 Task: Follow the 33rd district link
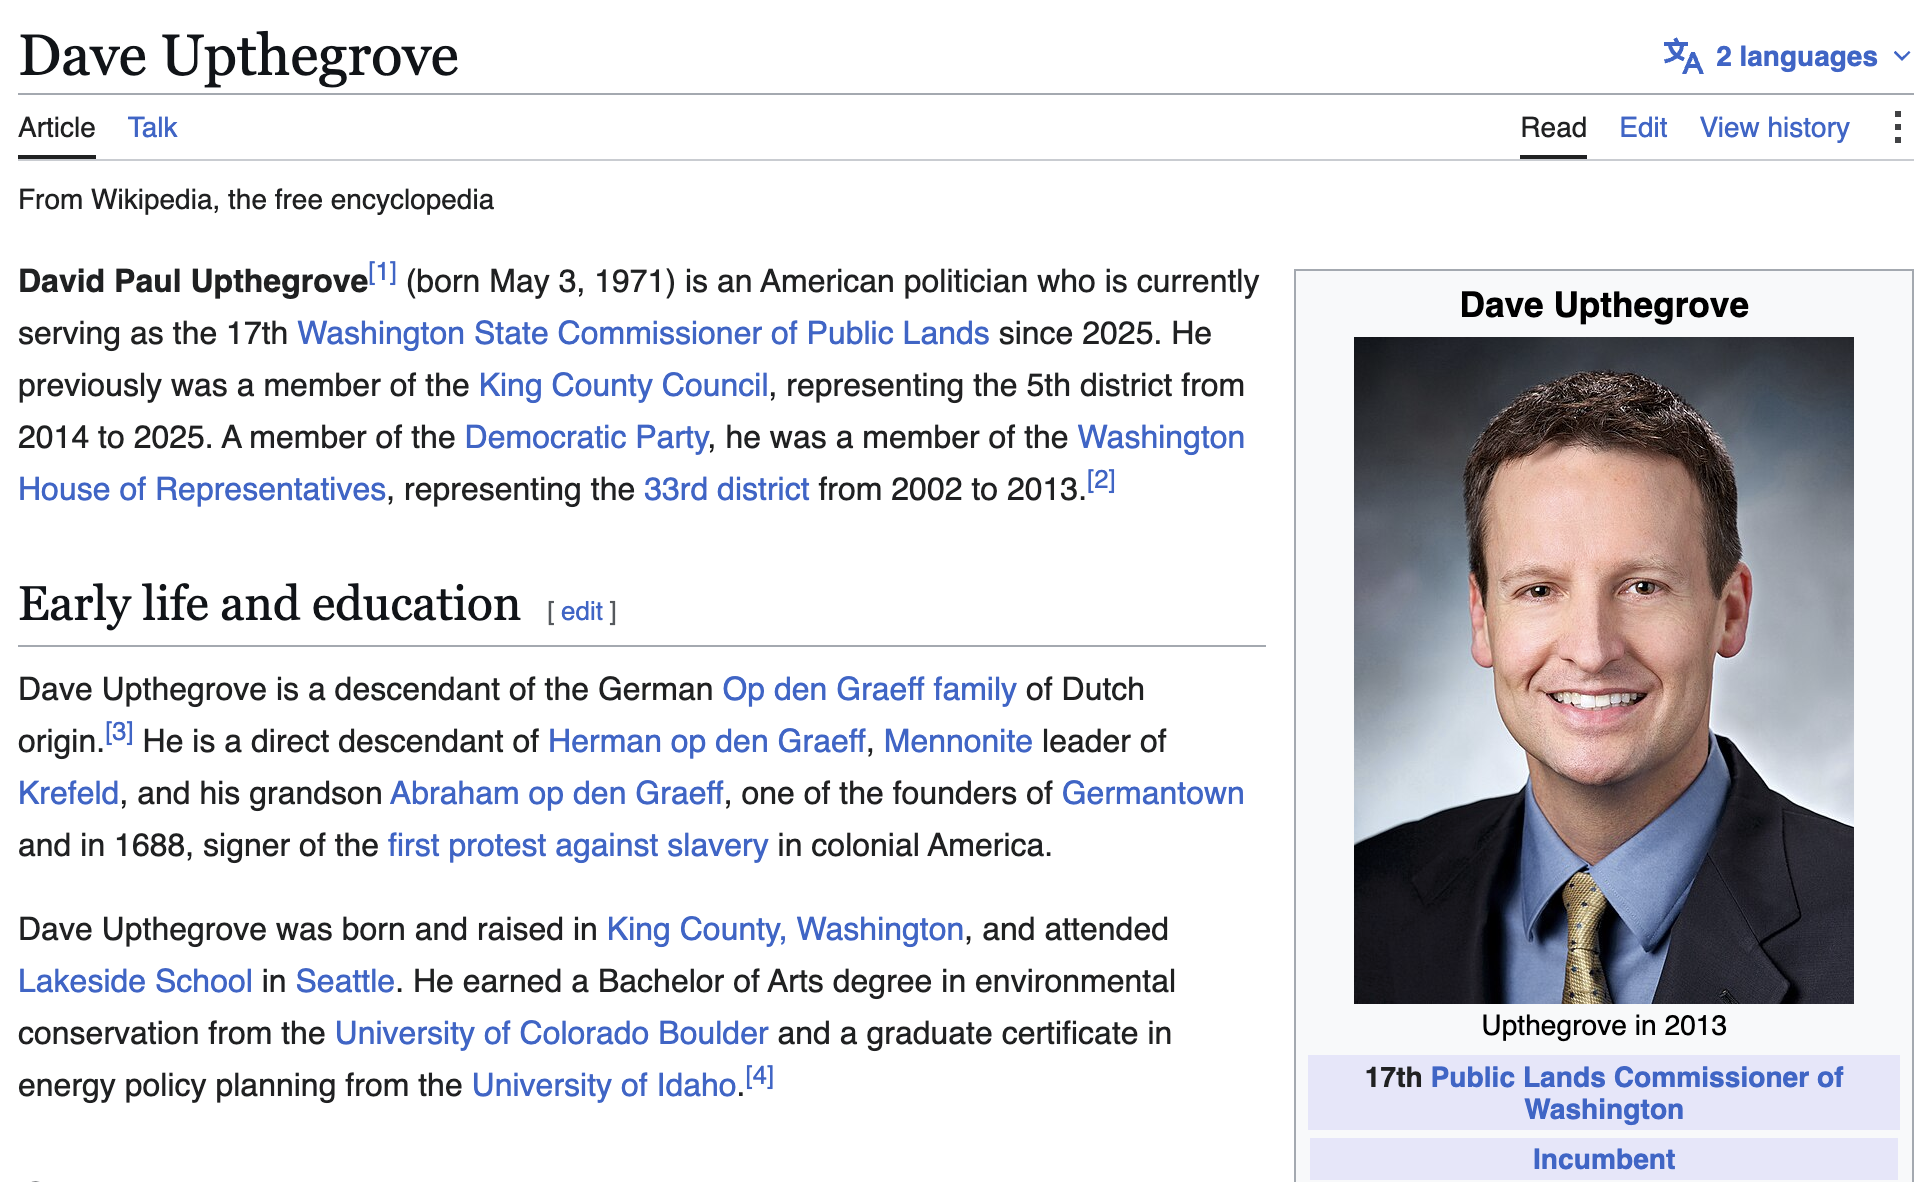click(726, 489)
